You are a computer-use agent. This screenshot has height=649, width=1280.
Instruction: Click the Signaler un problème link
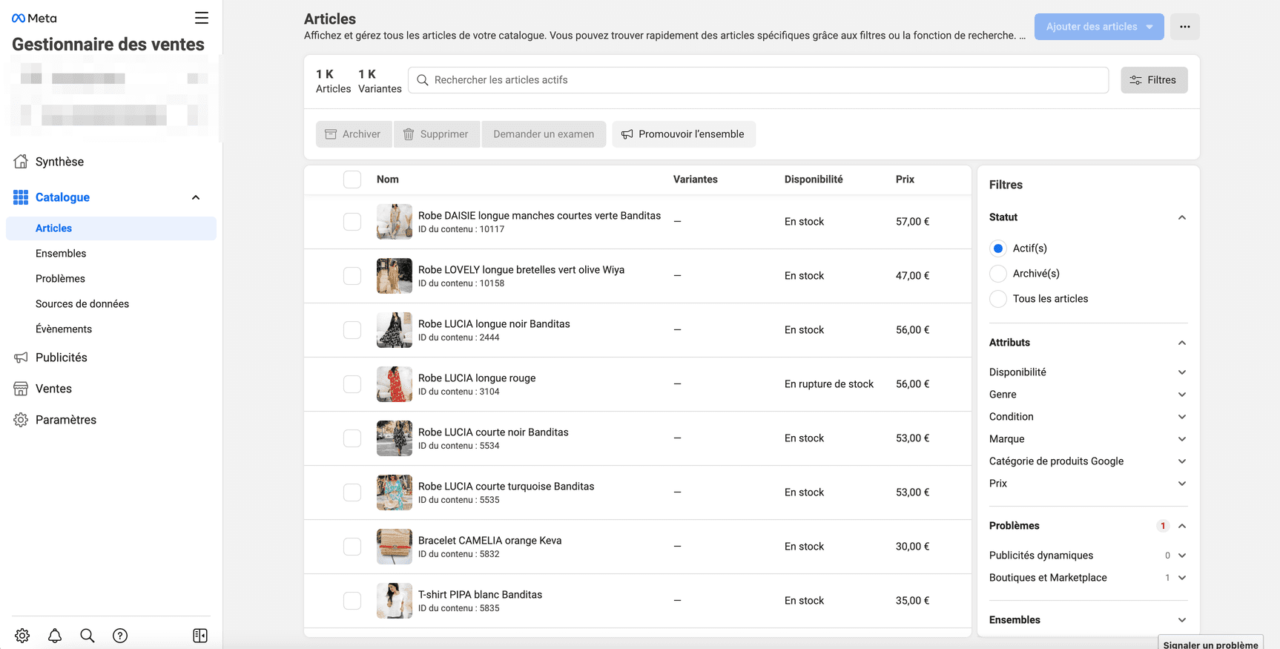tap(1210, 644)
